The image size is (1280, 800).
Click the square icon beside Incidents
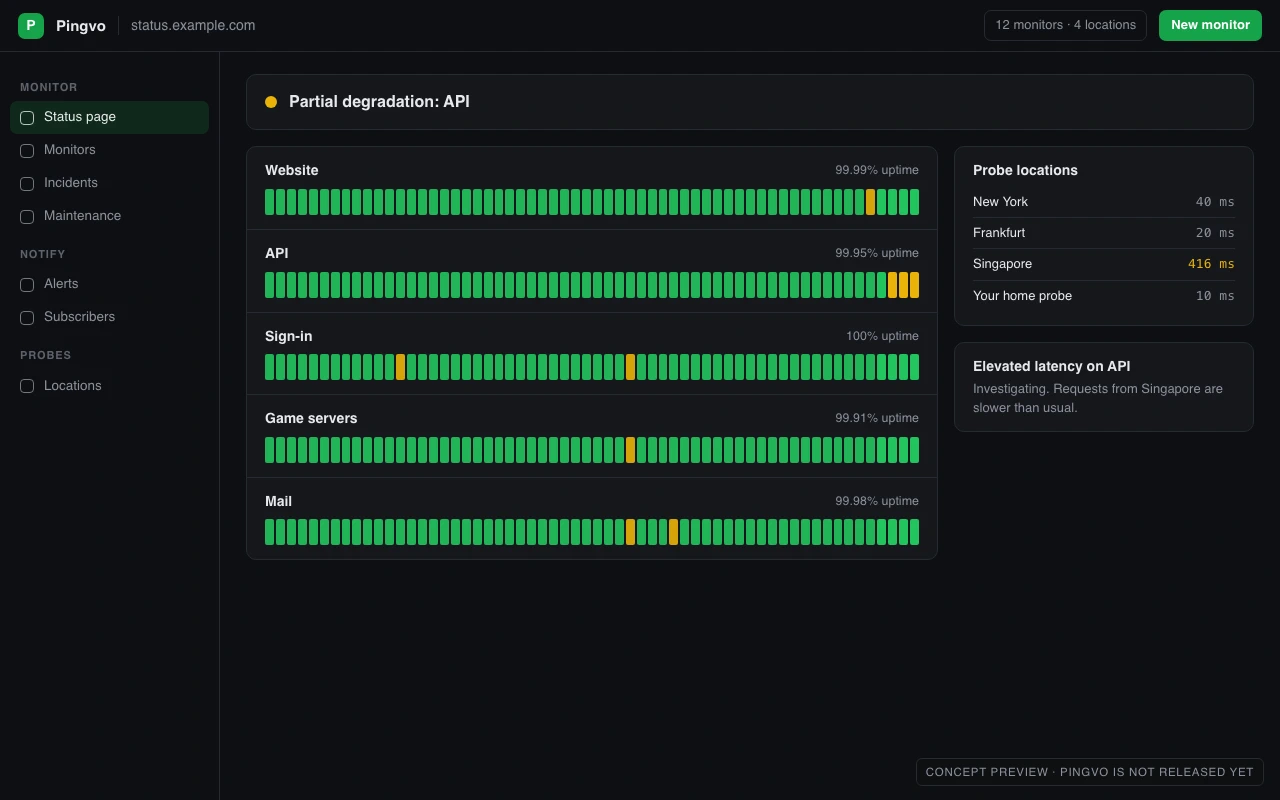(x=27, y=184)
